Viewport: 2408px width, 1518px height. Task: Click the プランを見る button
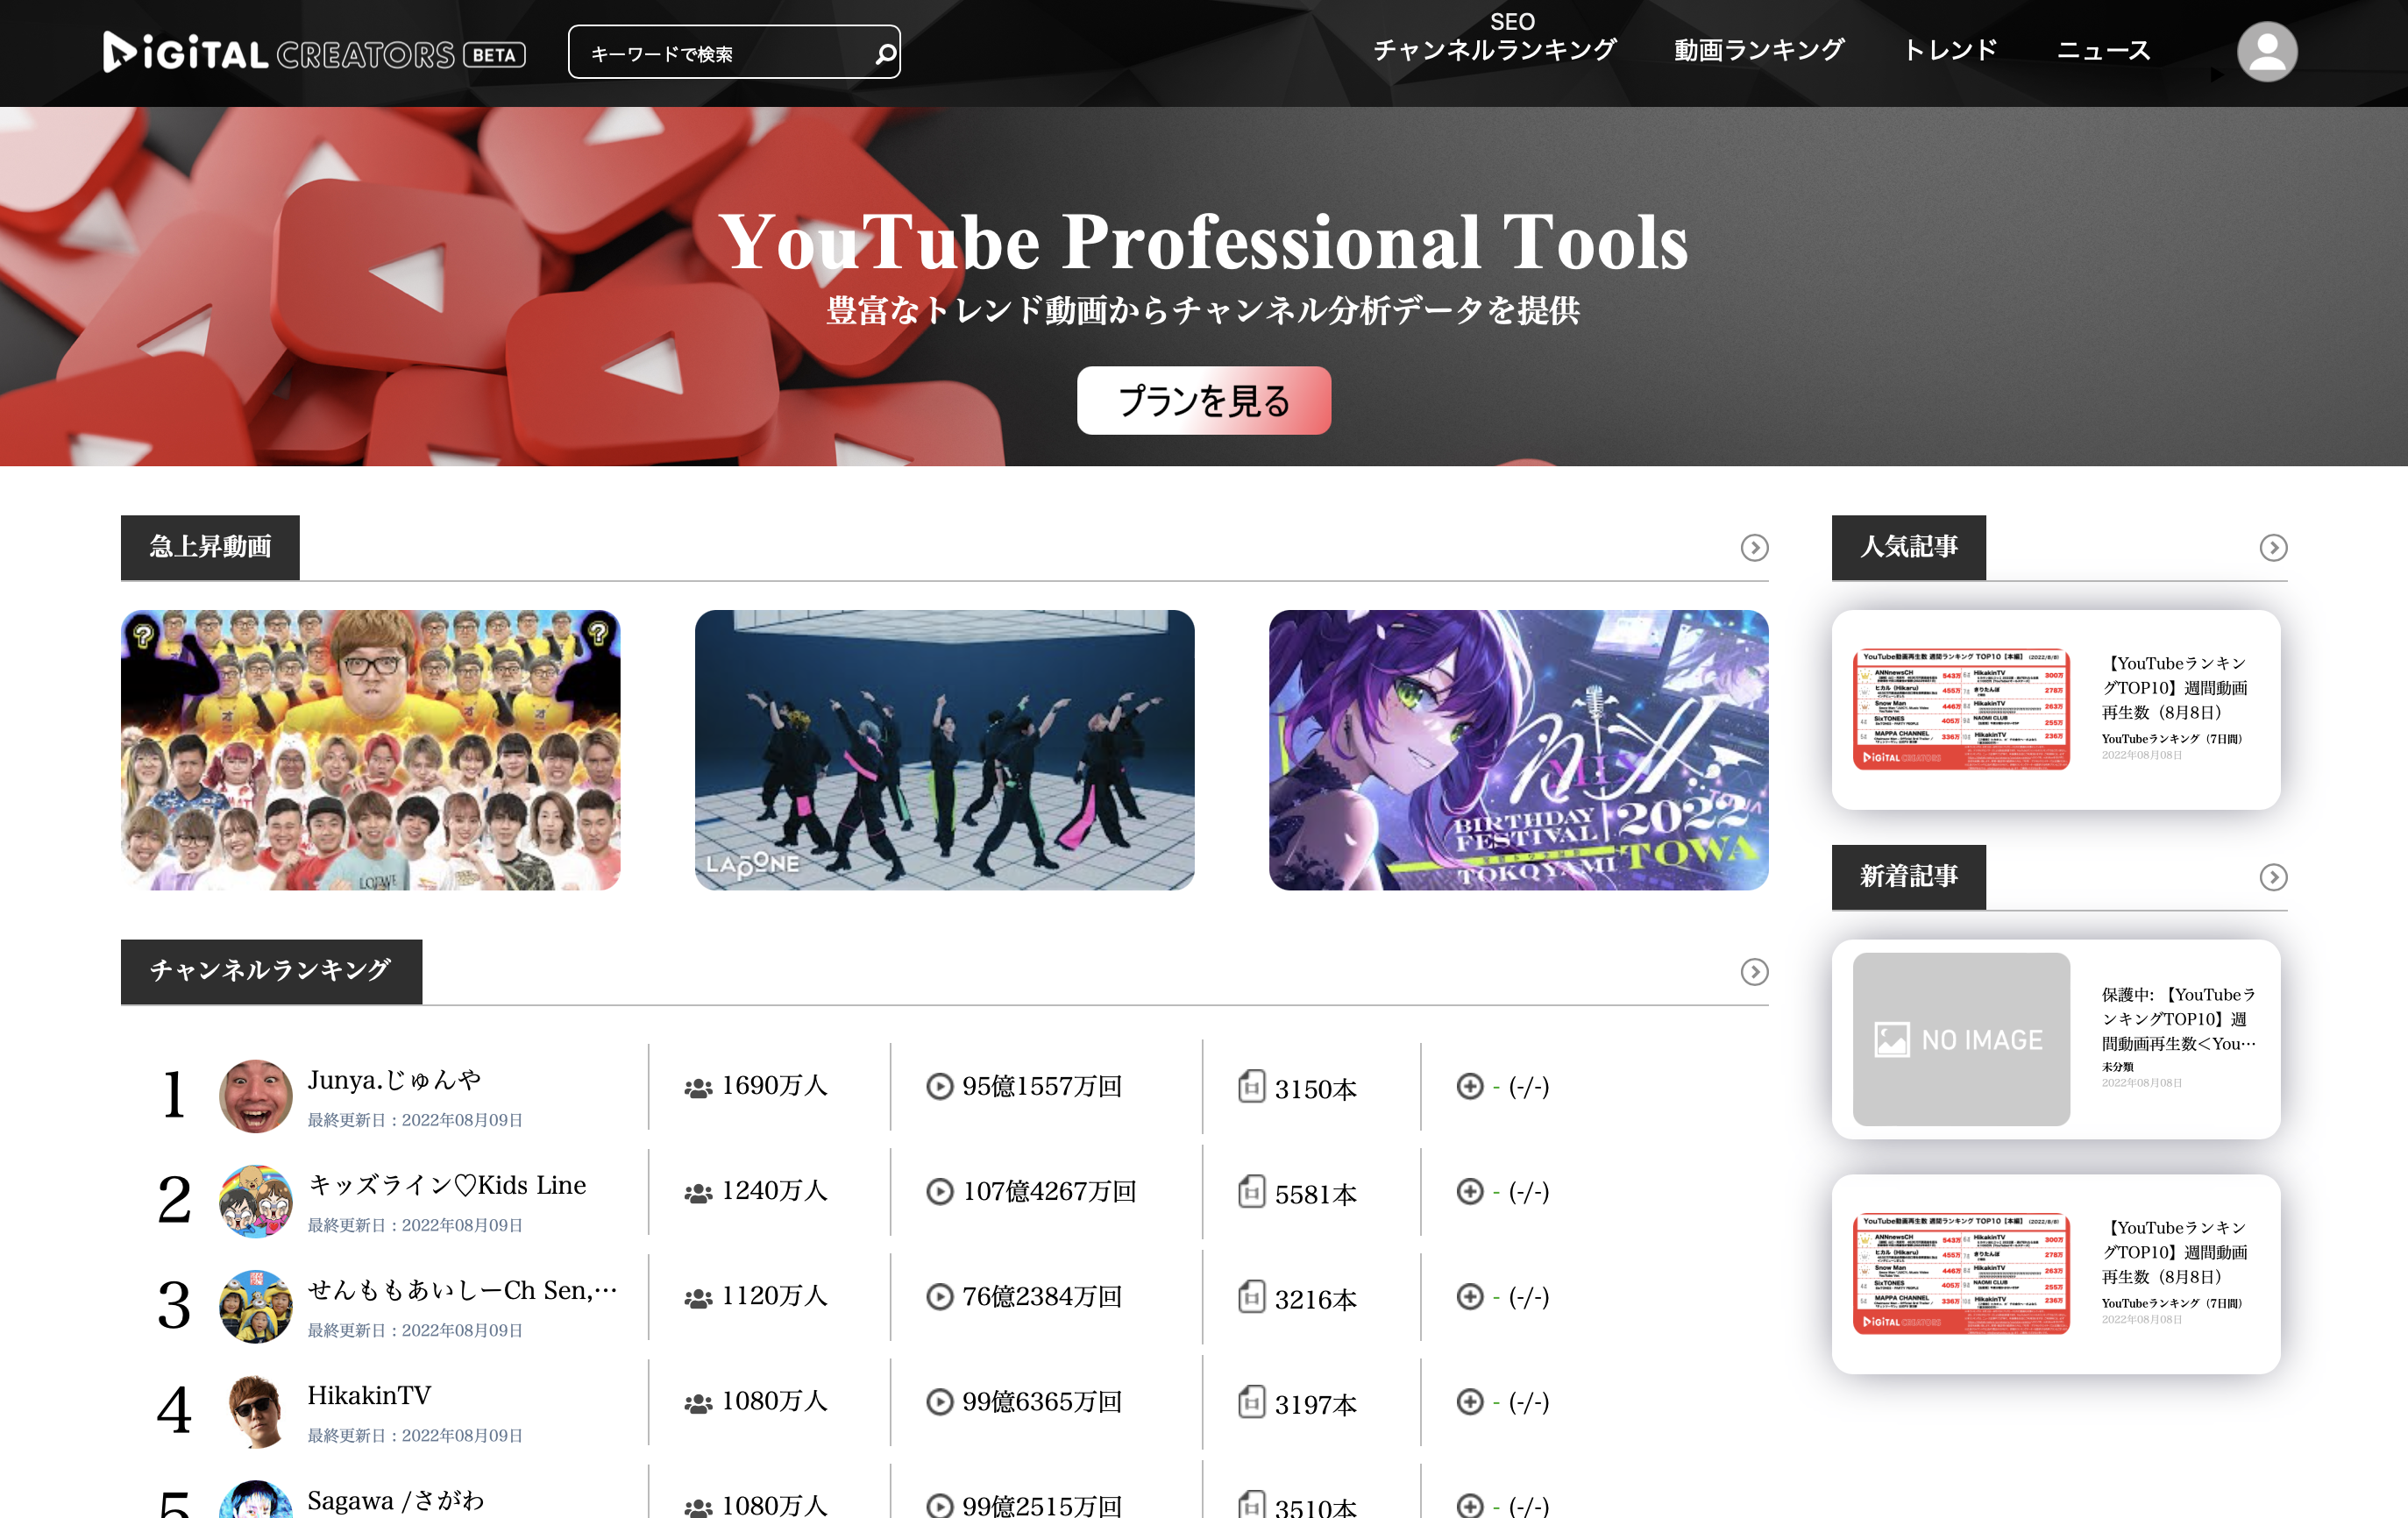click(1203, 401)
